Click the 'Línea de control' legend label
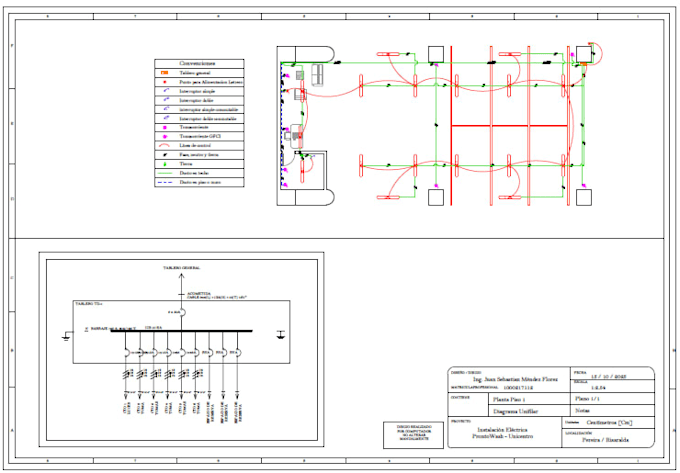This screenshot has width=680, height=473. (196, 146)
